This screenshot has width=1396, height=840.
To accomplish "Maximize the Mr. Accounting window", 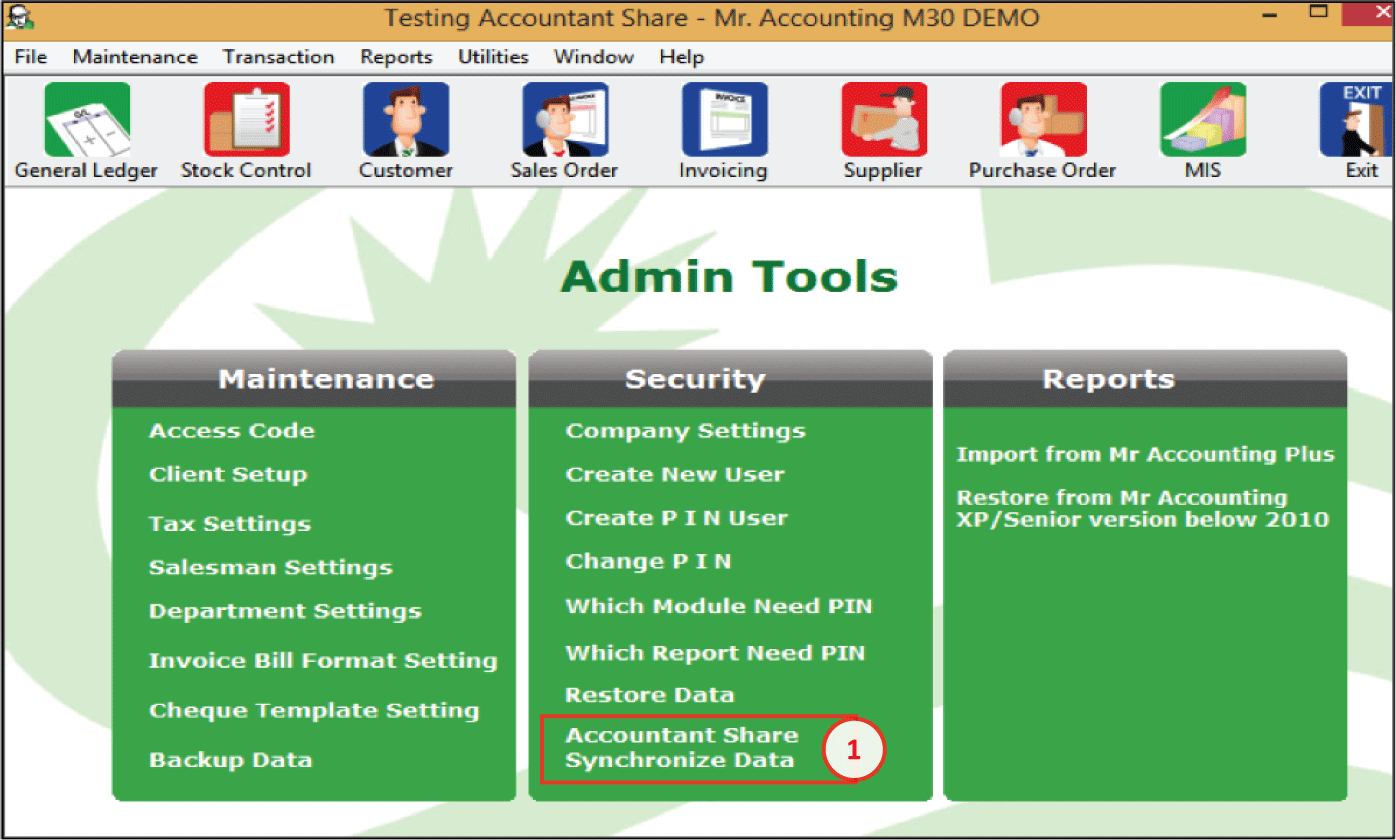I will 1319,14.
